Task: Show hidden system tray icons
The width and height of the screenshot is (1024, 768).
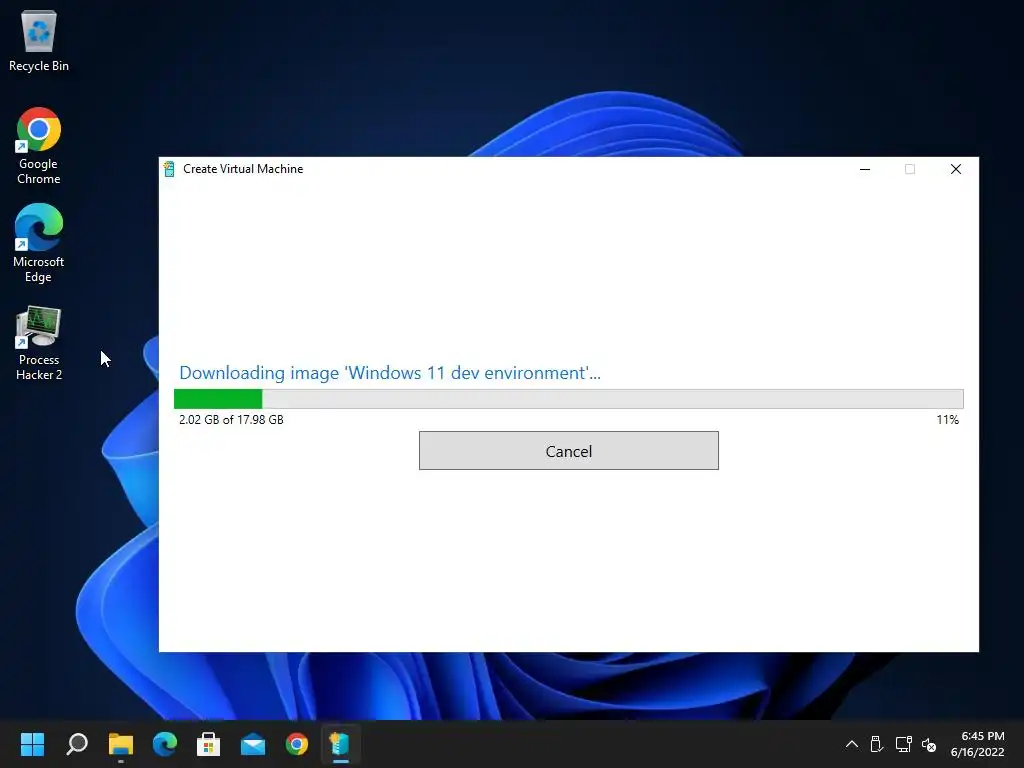Action: point(852,744)
